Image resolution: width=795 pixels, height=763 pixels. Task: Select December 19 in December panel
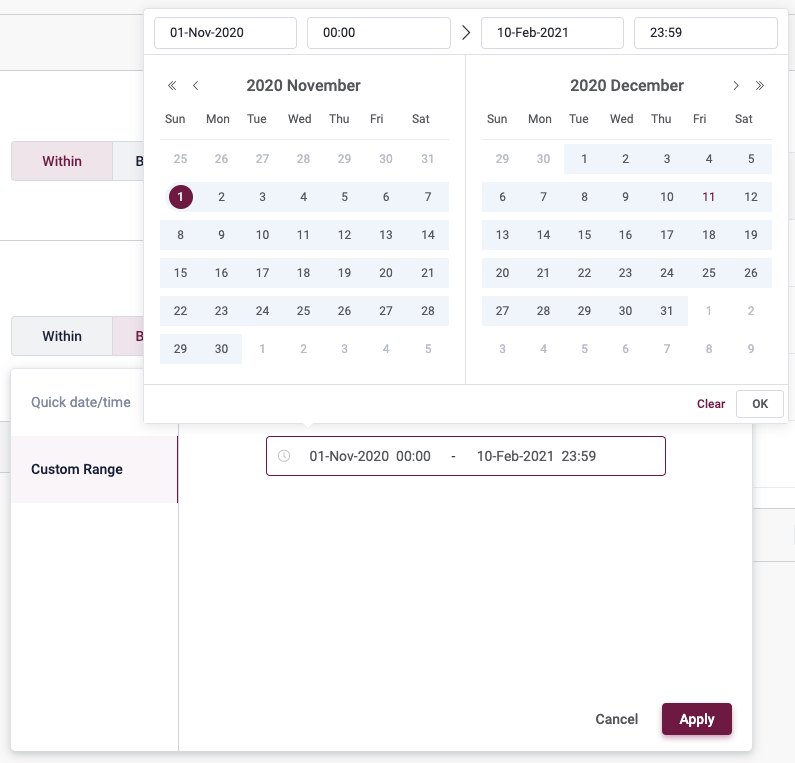(751, 235)
